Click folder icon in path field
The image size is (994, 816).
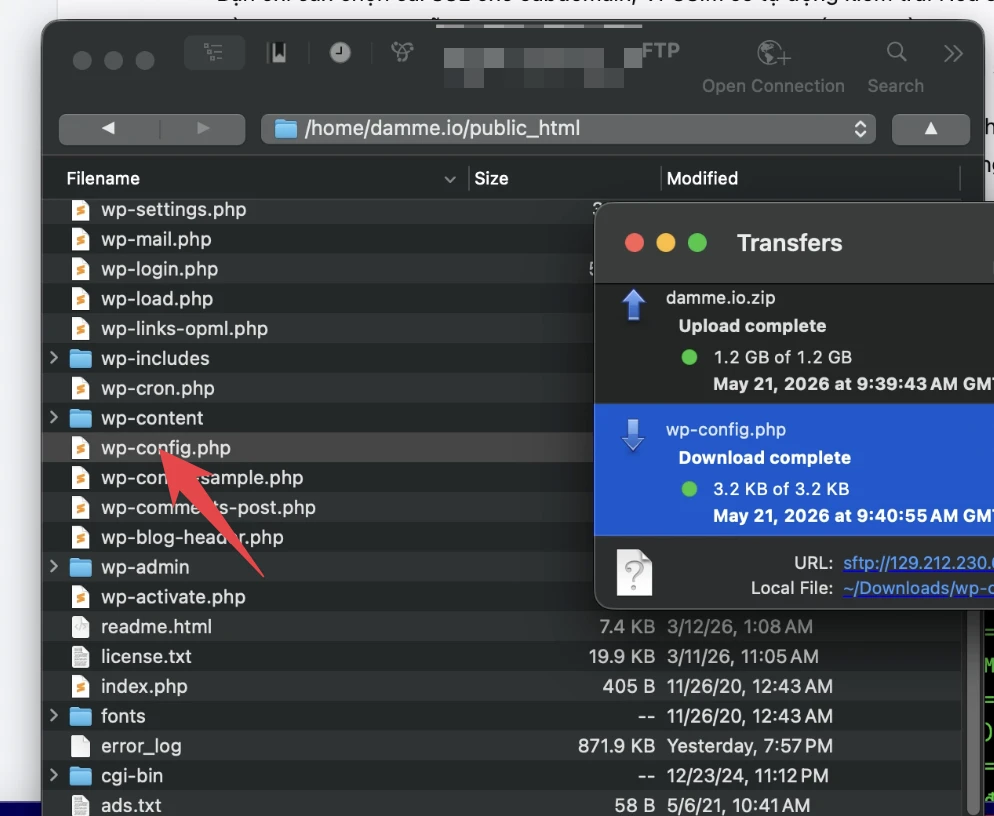click(286, 129)
